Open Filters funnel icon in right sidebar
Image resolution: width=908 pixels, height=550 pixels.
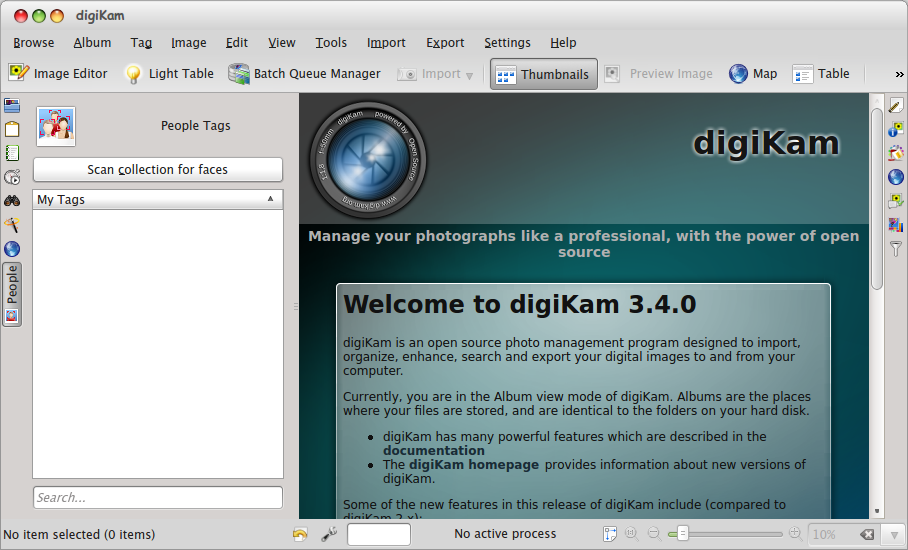(896, 248)
